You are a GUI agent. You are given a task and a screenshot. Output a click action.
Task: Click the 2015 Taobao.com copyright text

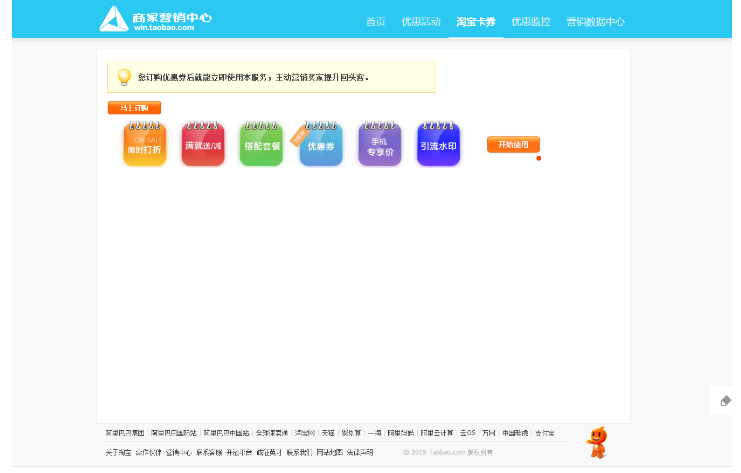pos(448,453)
